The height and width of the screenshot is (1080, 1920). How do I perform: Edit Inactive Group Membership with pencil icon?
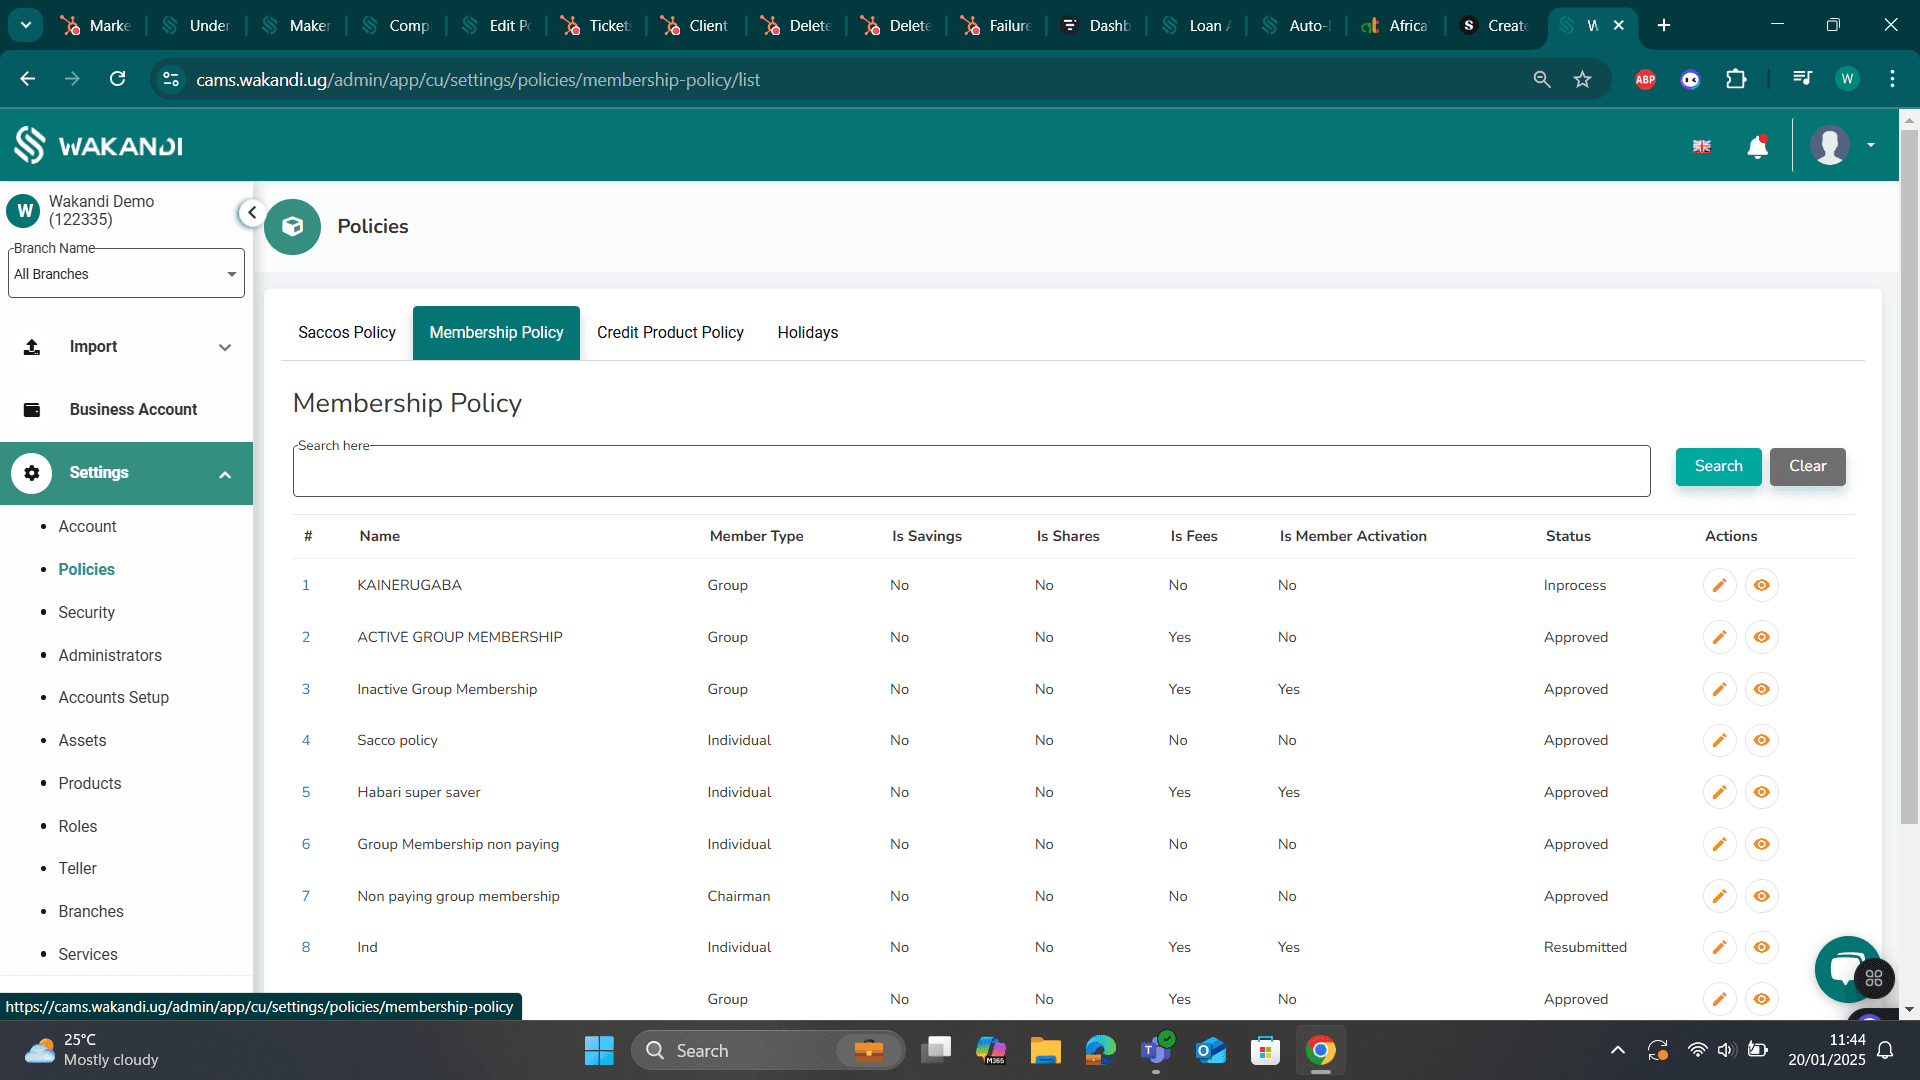click(x=1719, y=689)
